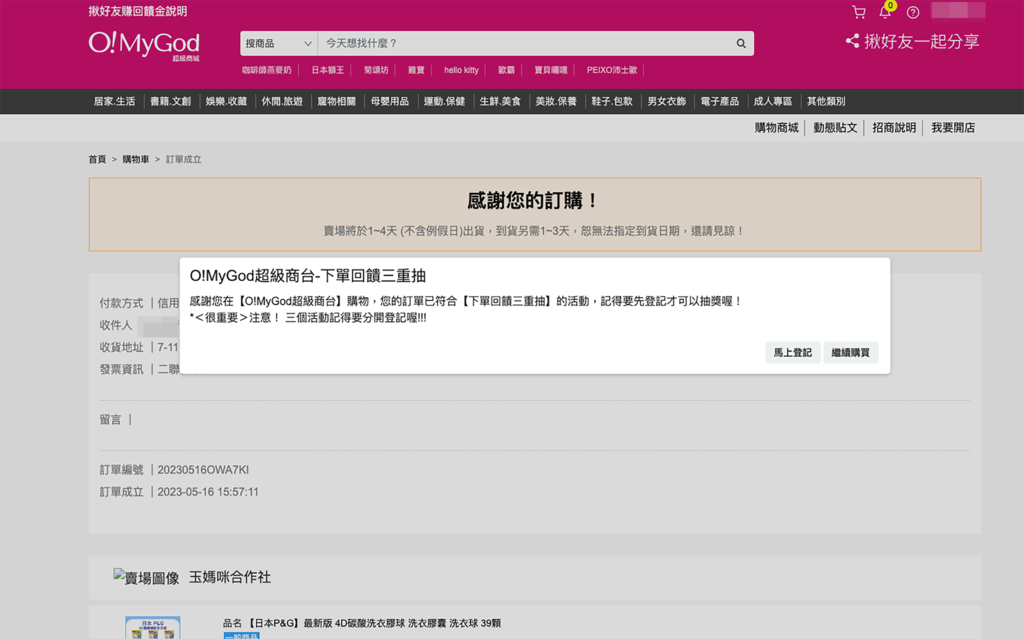Open the 玉媽咪合作社 store link
Screen dimensions: 1024x639
(230, 577)
